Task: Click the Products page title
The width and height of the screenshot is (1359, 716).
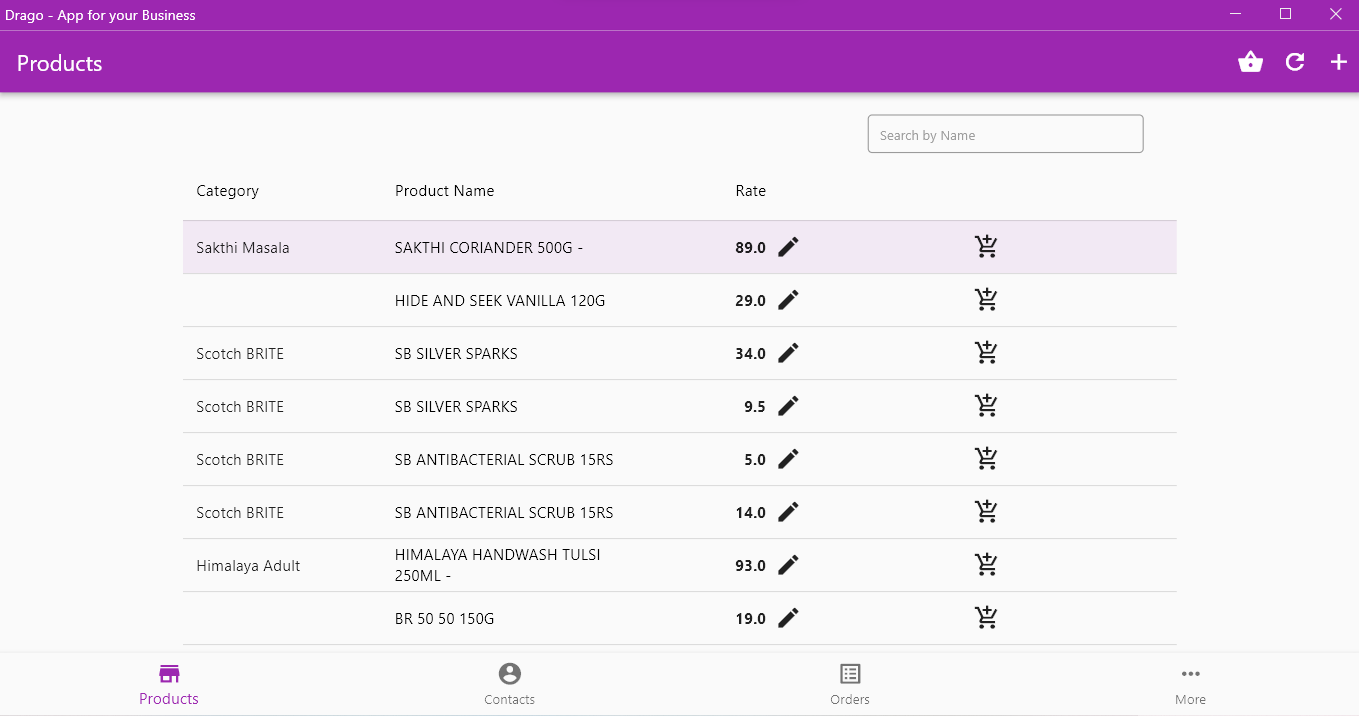Action: [59, 63]
